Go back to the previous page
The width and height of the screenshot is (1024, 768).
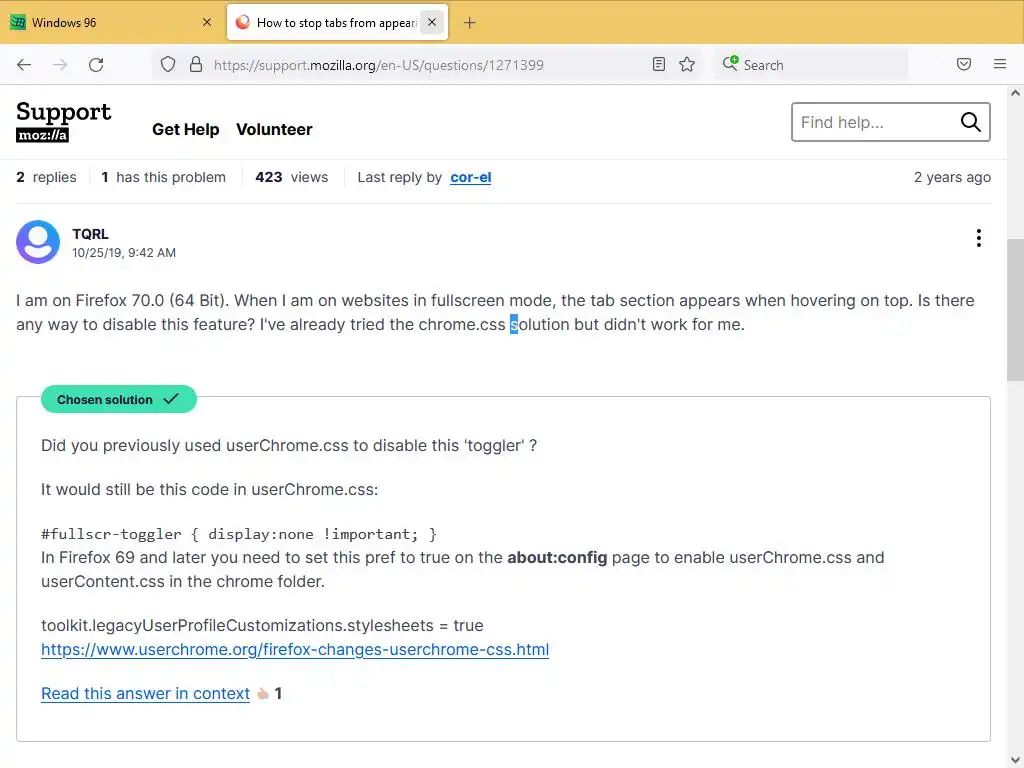24,65
